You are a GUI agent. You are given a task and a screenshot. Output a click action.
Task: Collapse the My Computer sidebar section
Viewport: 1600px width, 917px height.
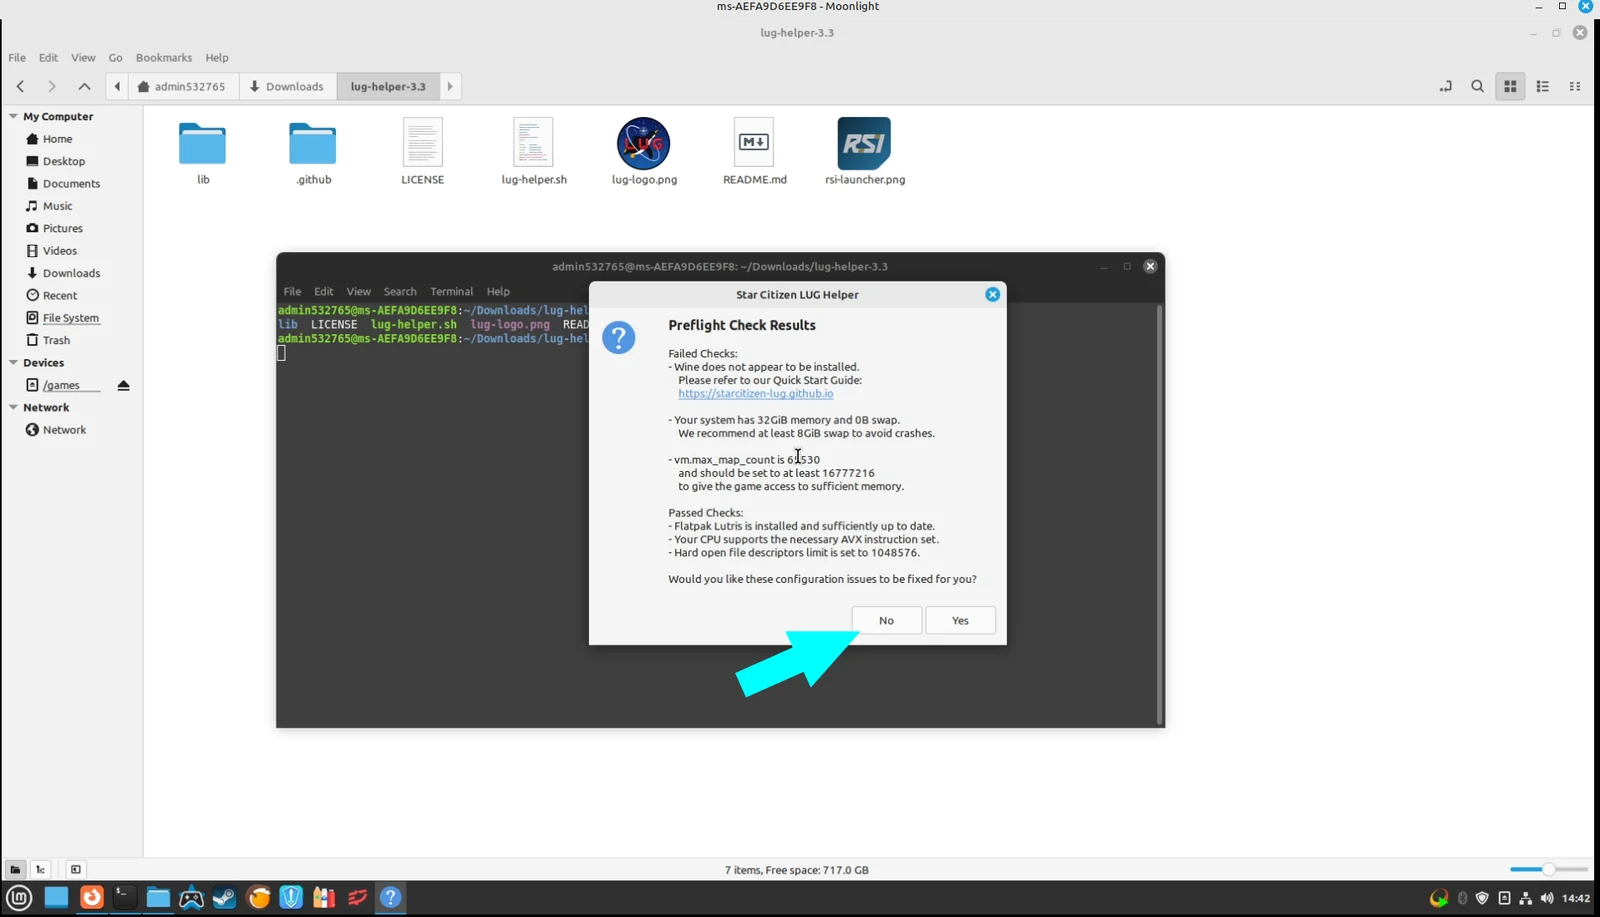(x=13, y=116)
